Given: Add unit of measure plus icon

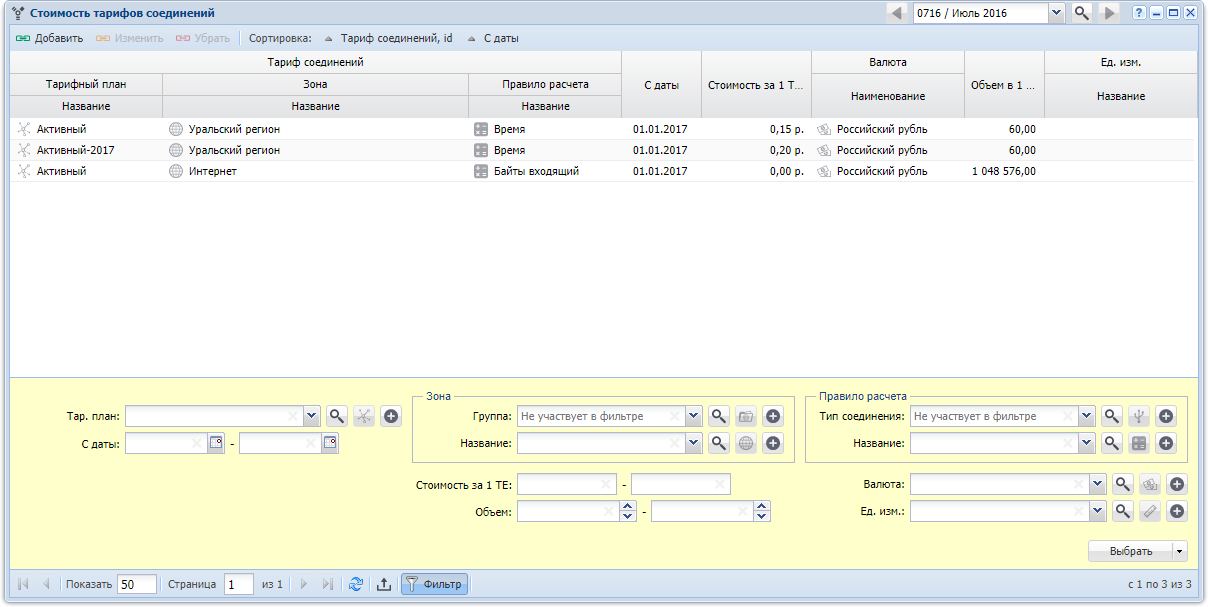Looking at the screenshot, I should [x=1177, y=511].
